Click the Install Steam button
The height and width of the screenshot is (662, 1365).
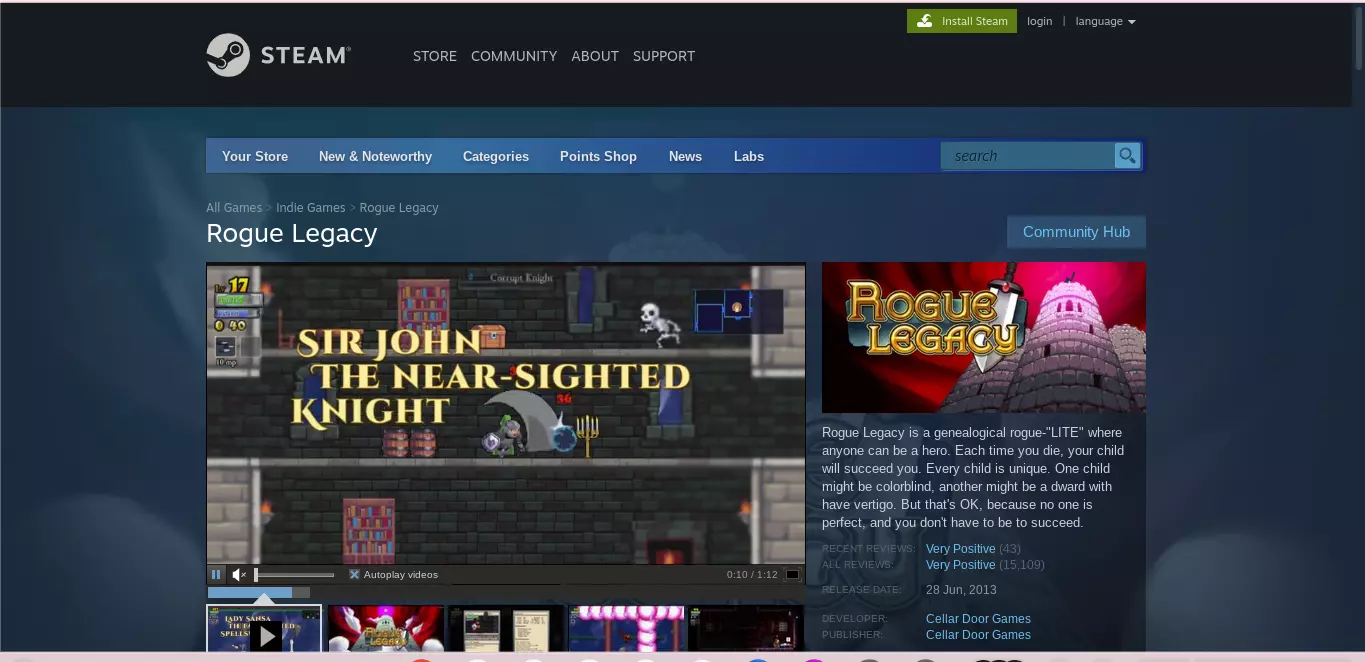(962, 21)
